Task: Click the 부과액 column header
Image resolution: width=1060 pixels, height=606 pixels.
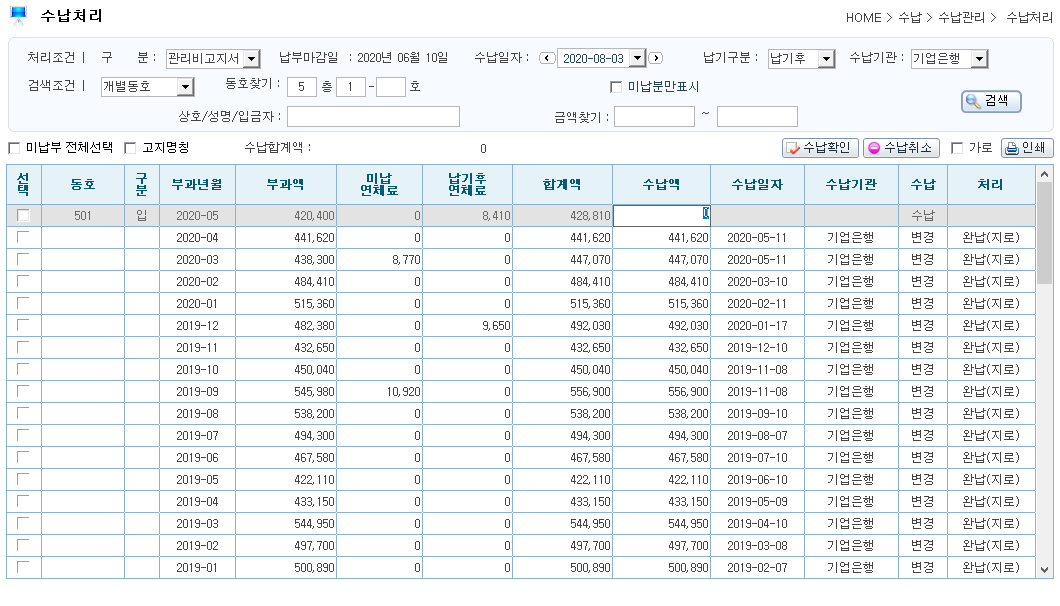Action: 285,184
